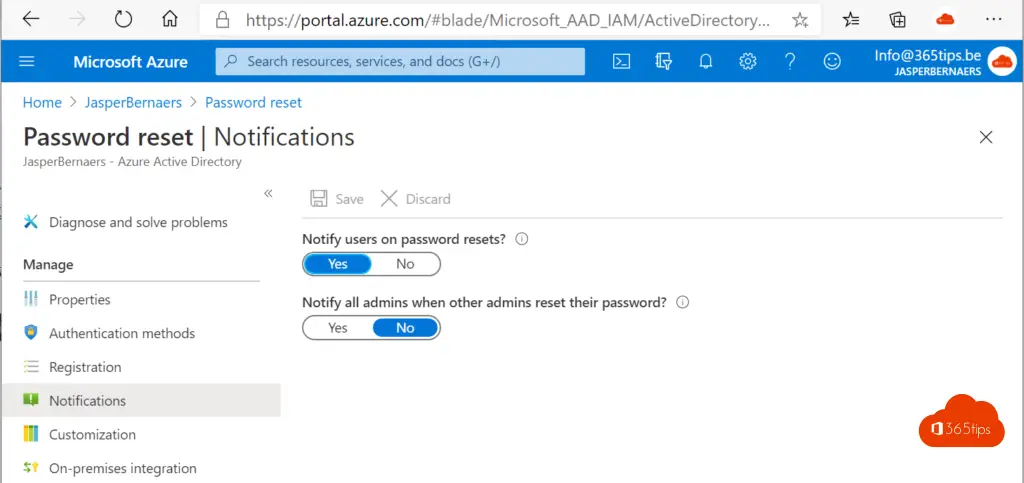
Task: Click the Azure search resources box
Action: click(x=400, y=61)
